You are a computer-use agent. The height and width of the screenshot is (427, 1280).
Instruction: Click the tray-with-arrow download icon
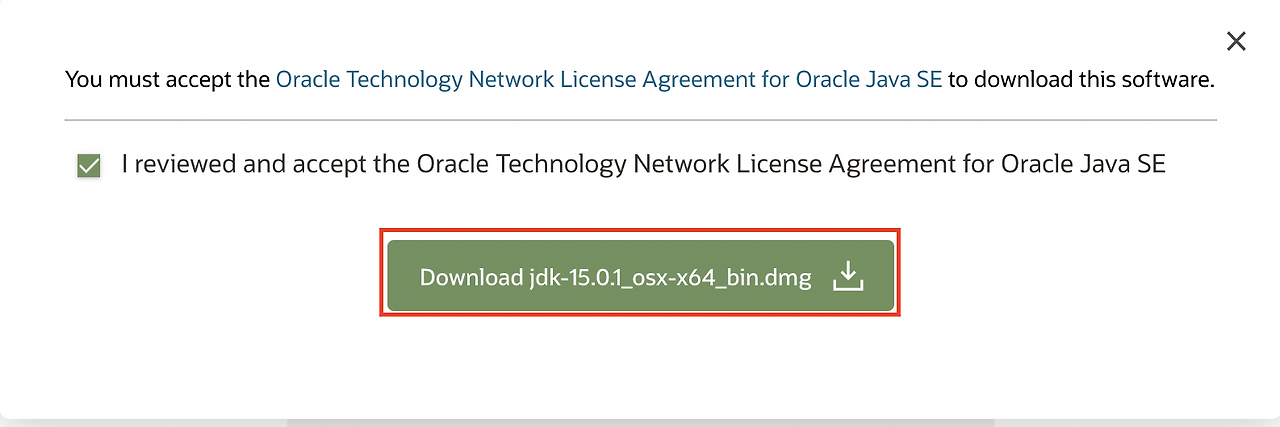847,276
